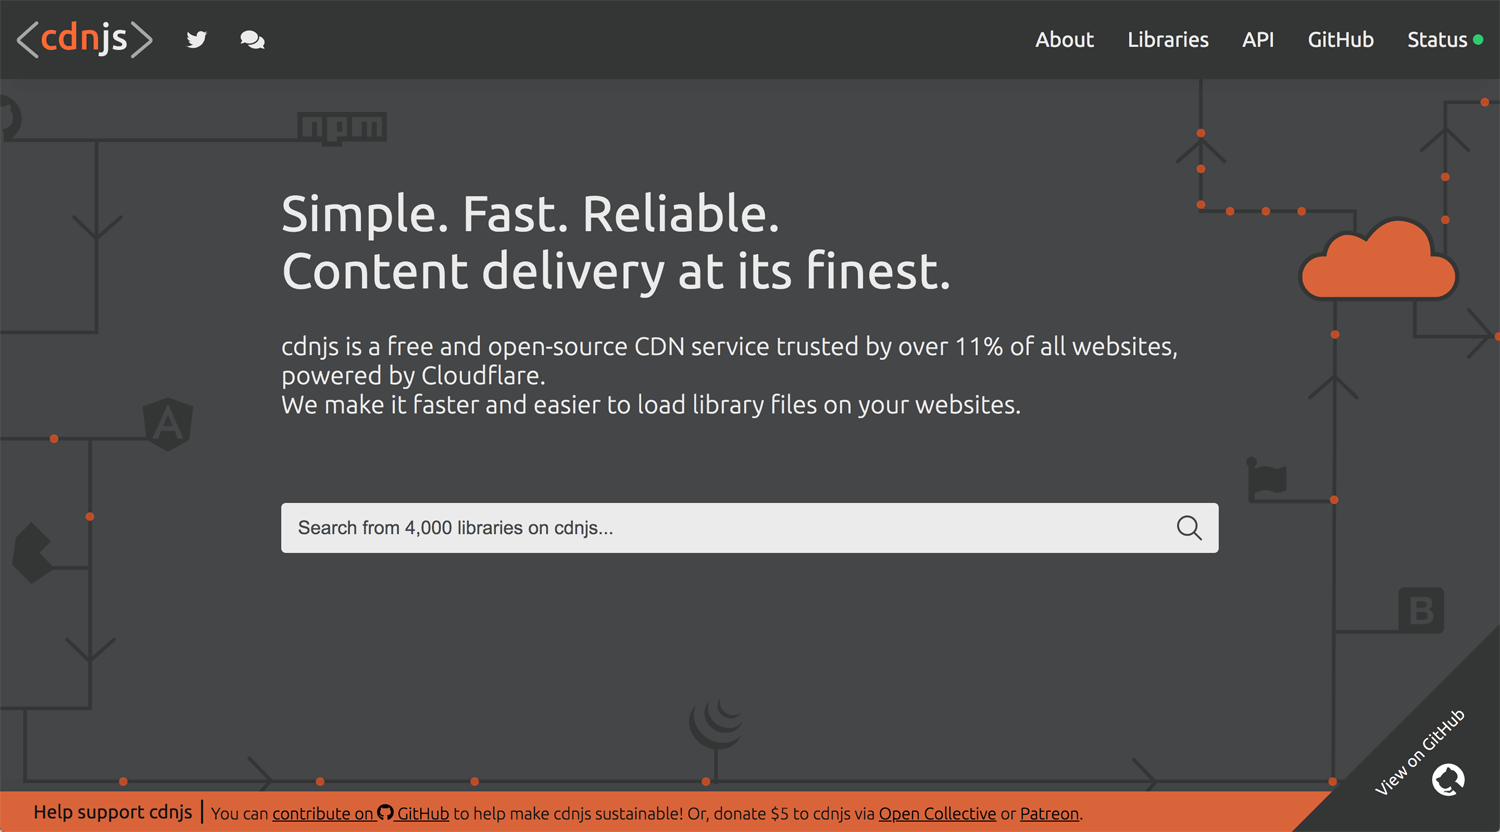Open the cdnjs Twitter icon link

click(197, 40)
